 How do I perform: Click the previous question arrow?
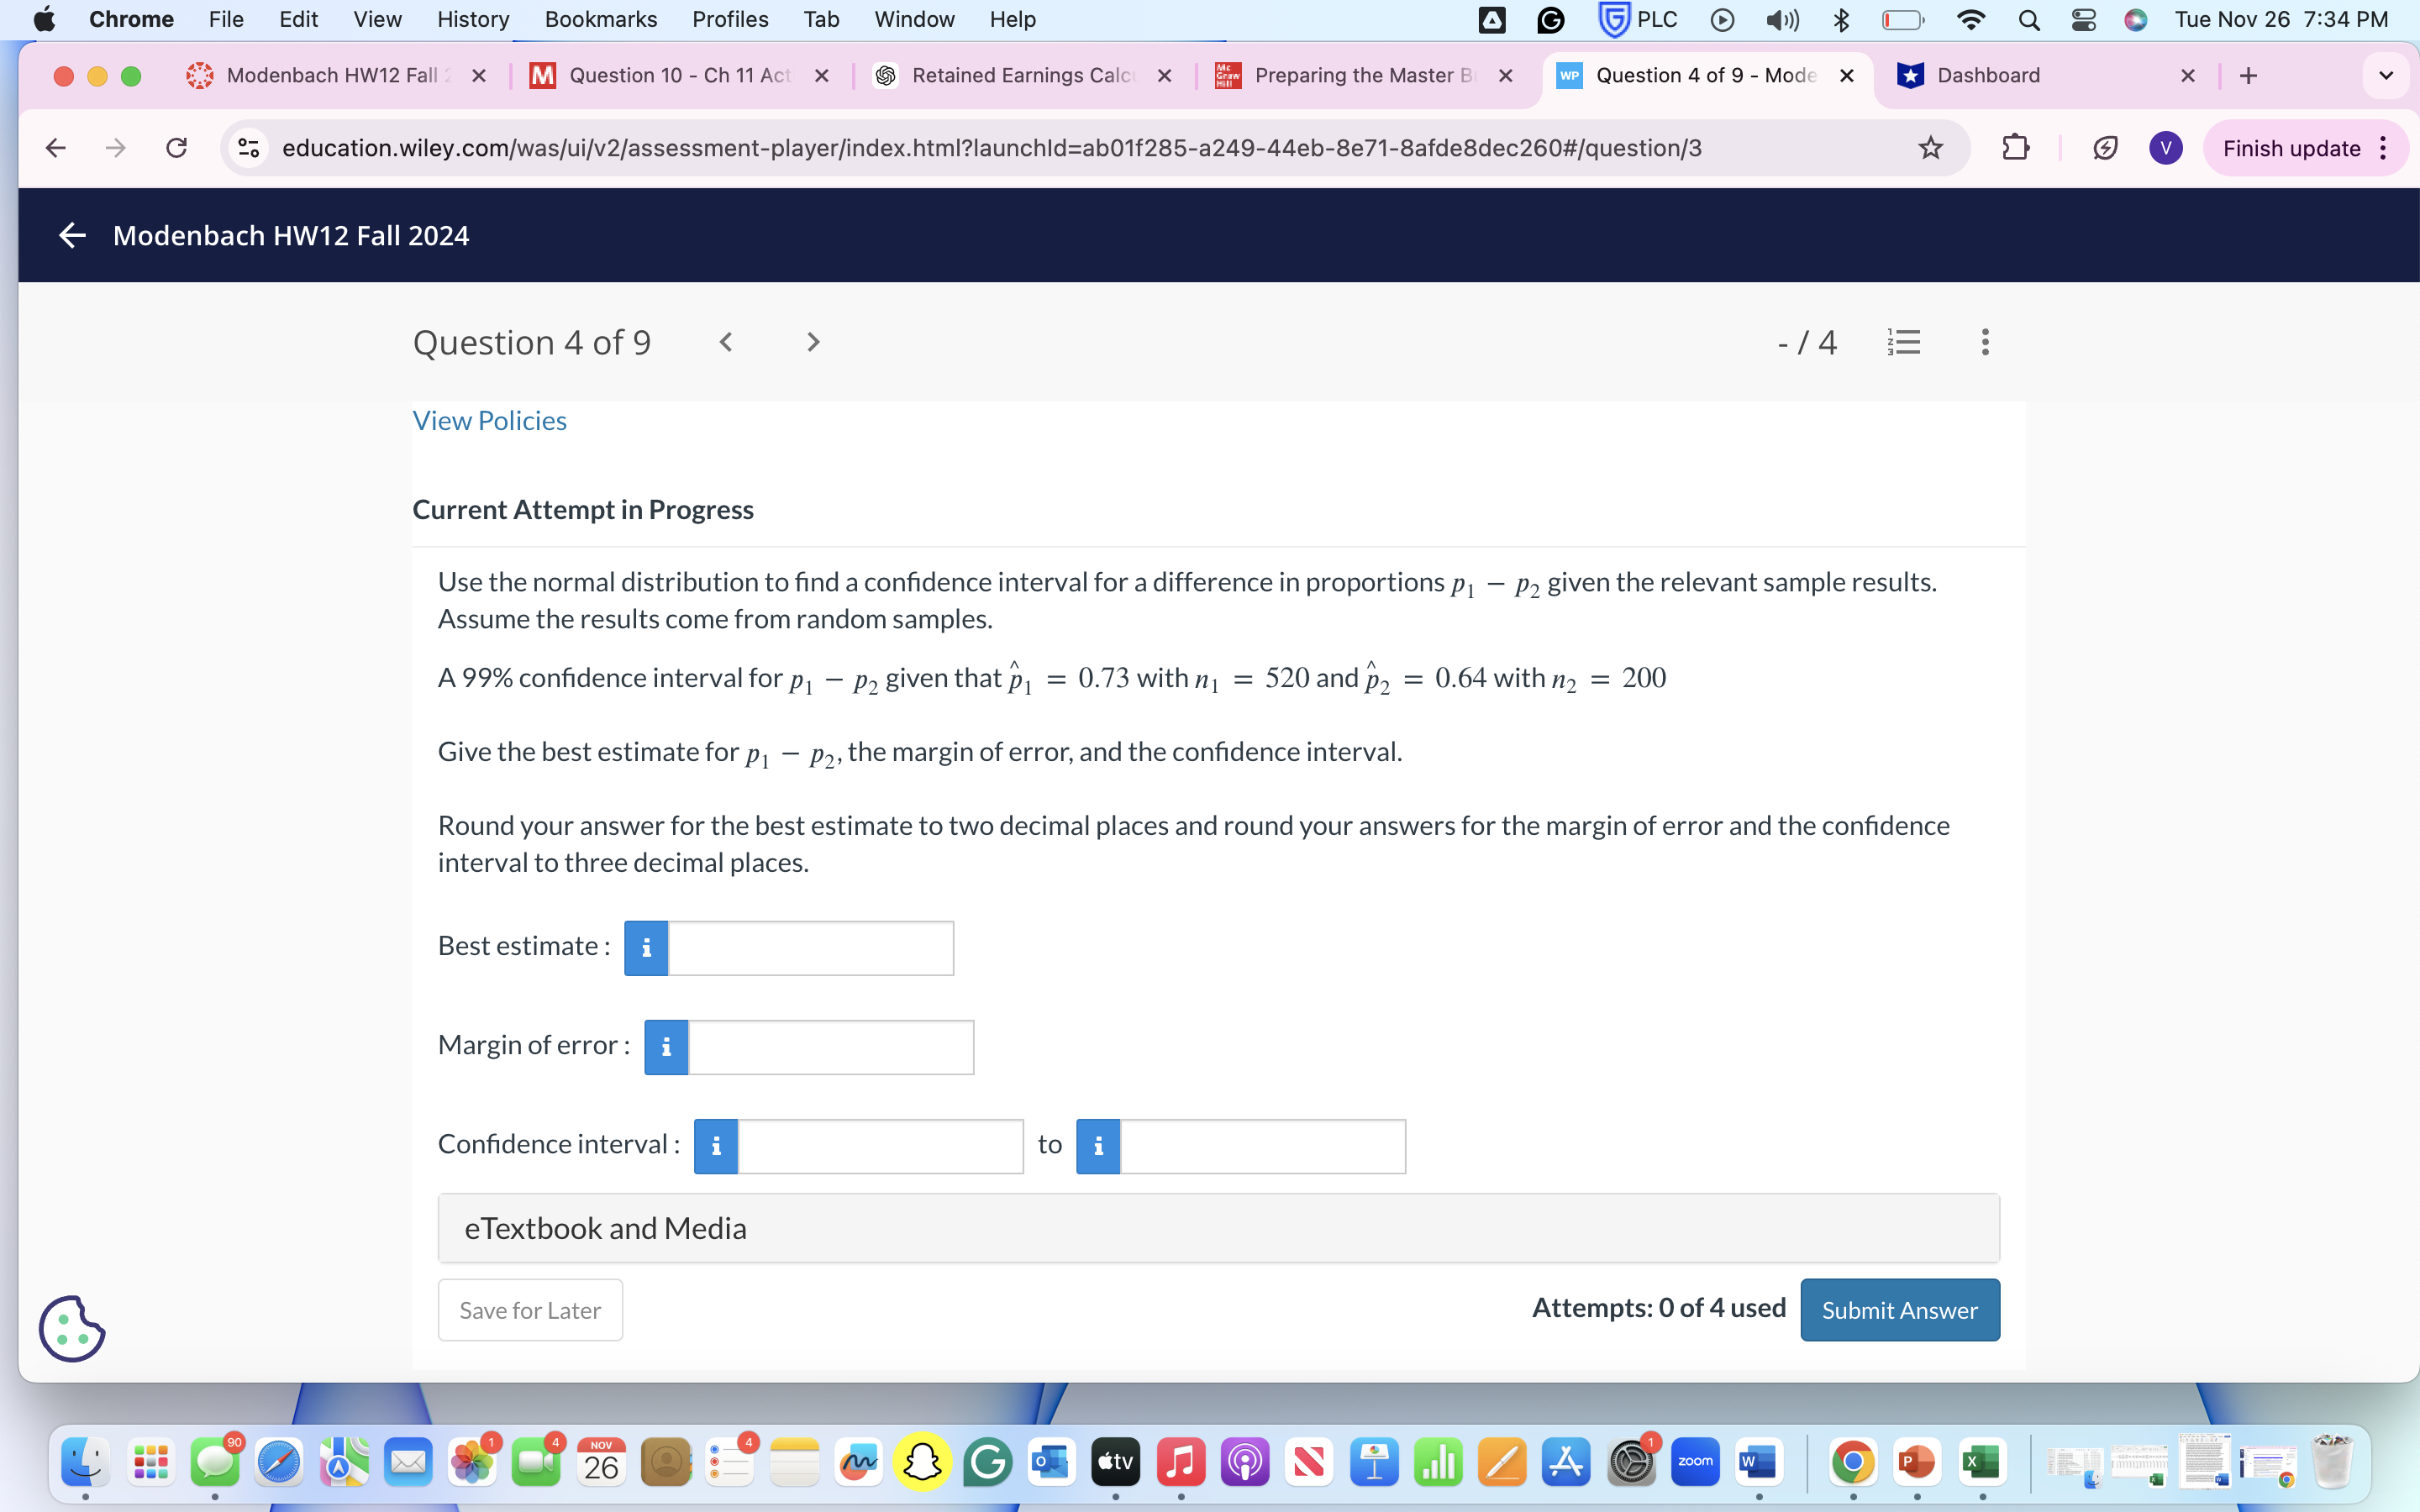coord(725,342)
